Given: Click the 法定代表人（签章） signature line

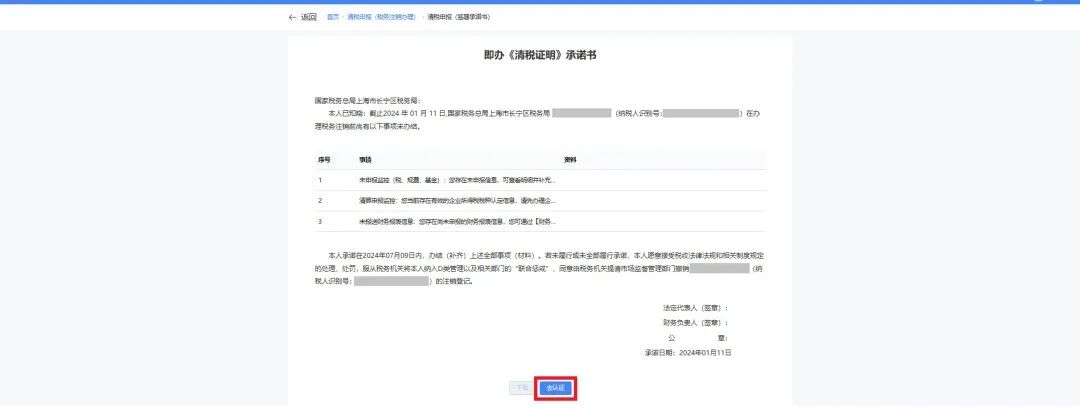Looking at the screenshot, I should tap(690, 308).
